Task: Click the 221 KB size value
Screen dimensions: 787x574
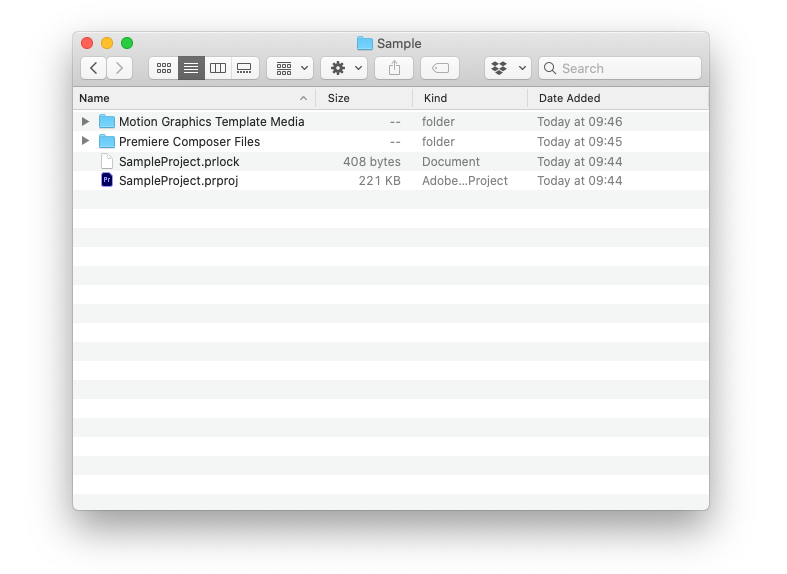Action: [379, 181]
